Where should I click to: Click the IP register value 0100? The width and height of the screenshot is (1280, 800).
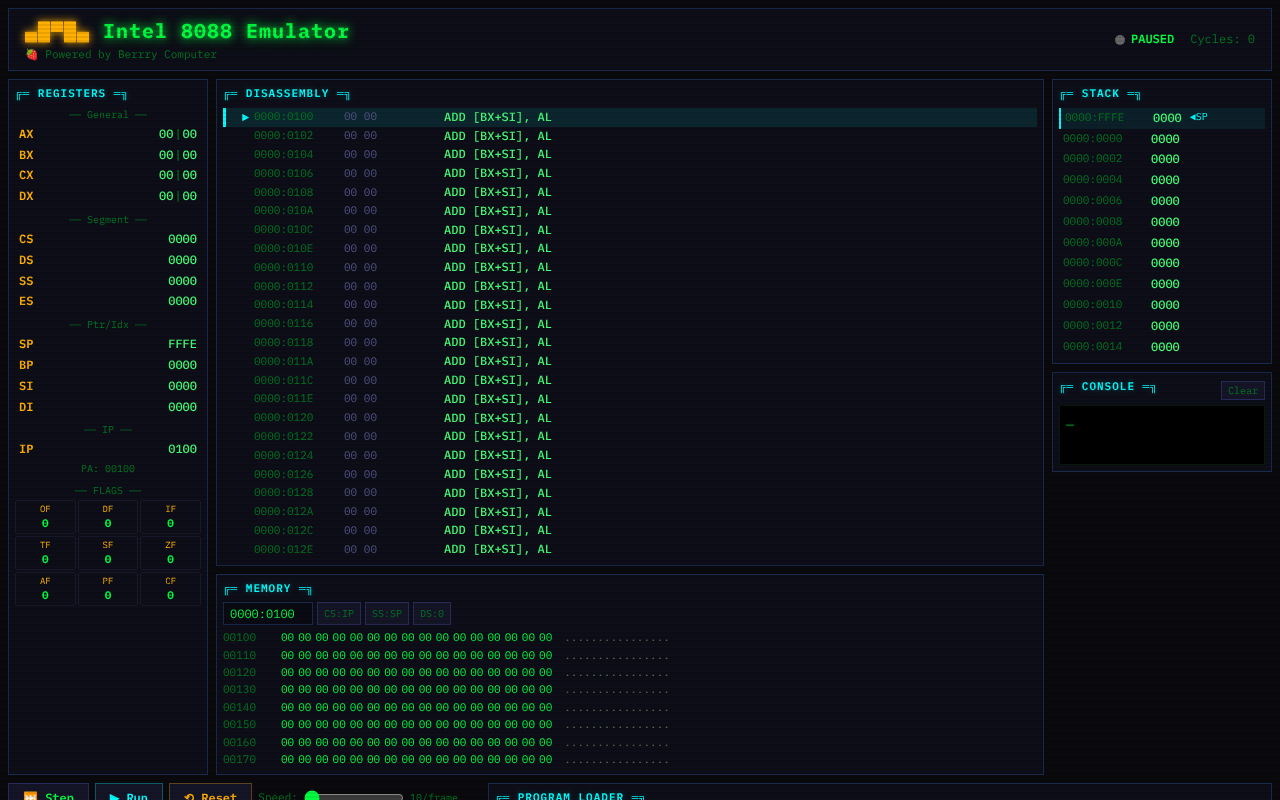coord(182,449)
